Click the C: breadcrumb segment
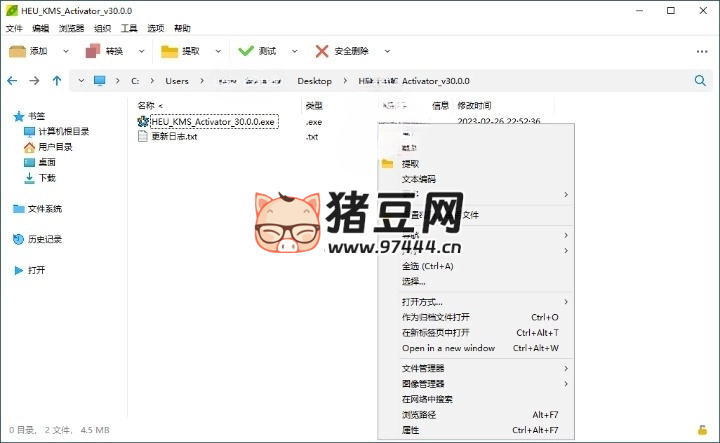The image size is (720, 443). point(135,81)
